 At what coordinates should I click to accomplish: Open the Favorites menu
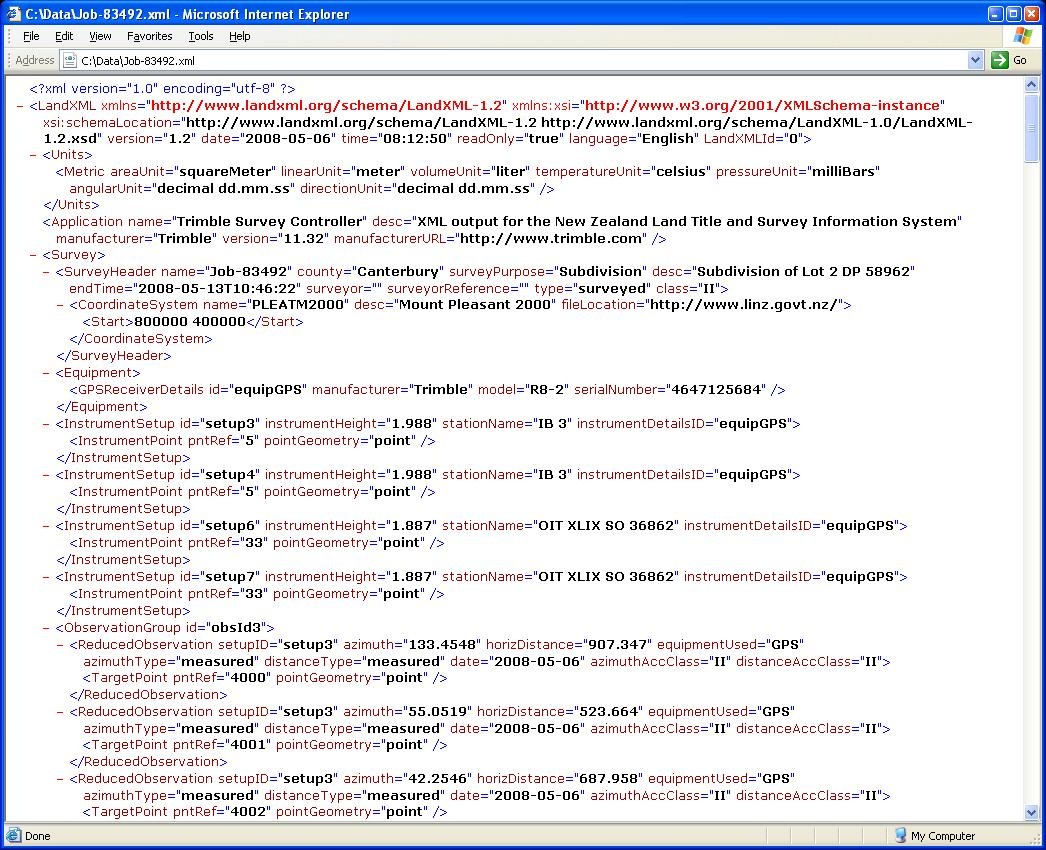point(149,36)
